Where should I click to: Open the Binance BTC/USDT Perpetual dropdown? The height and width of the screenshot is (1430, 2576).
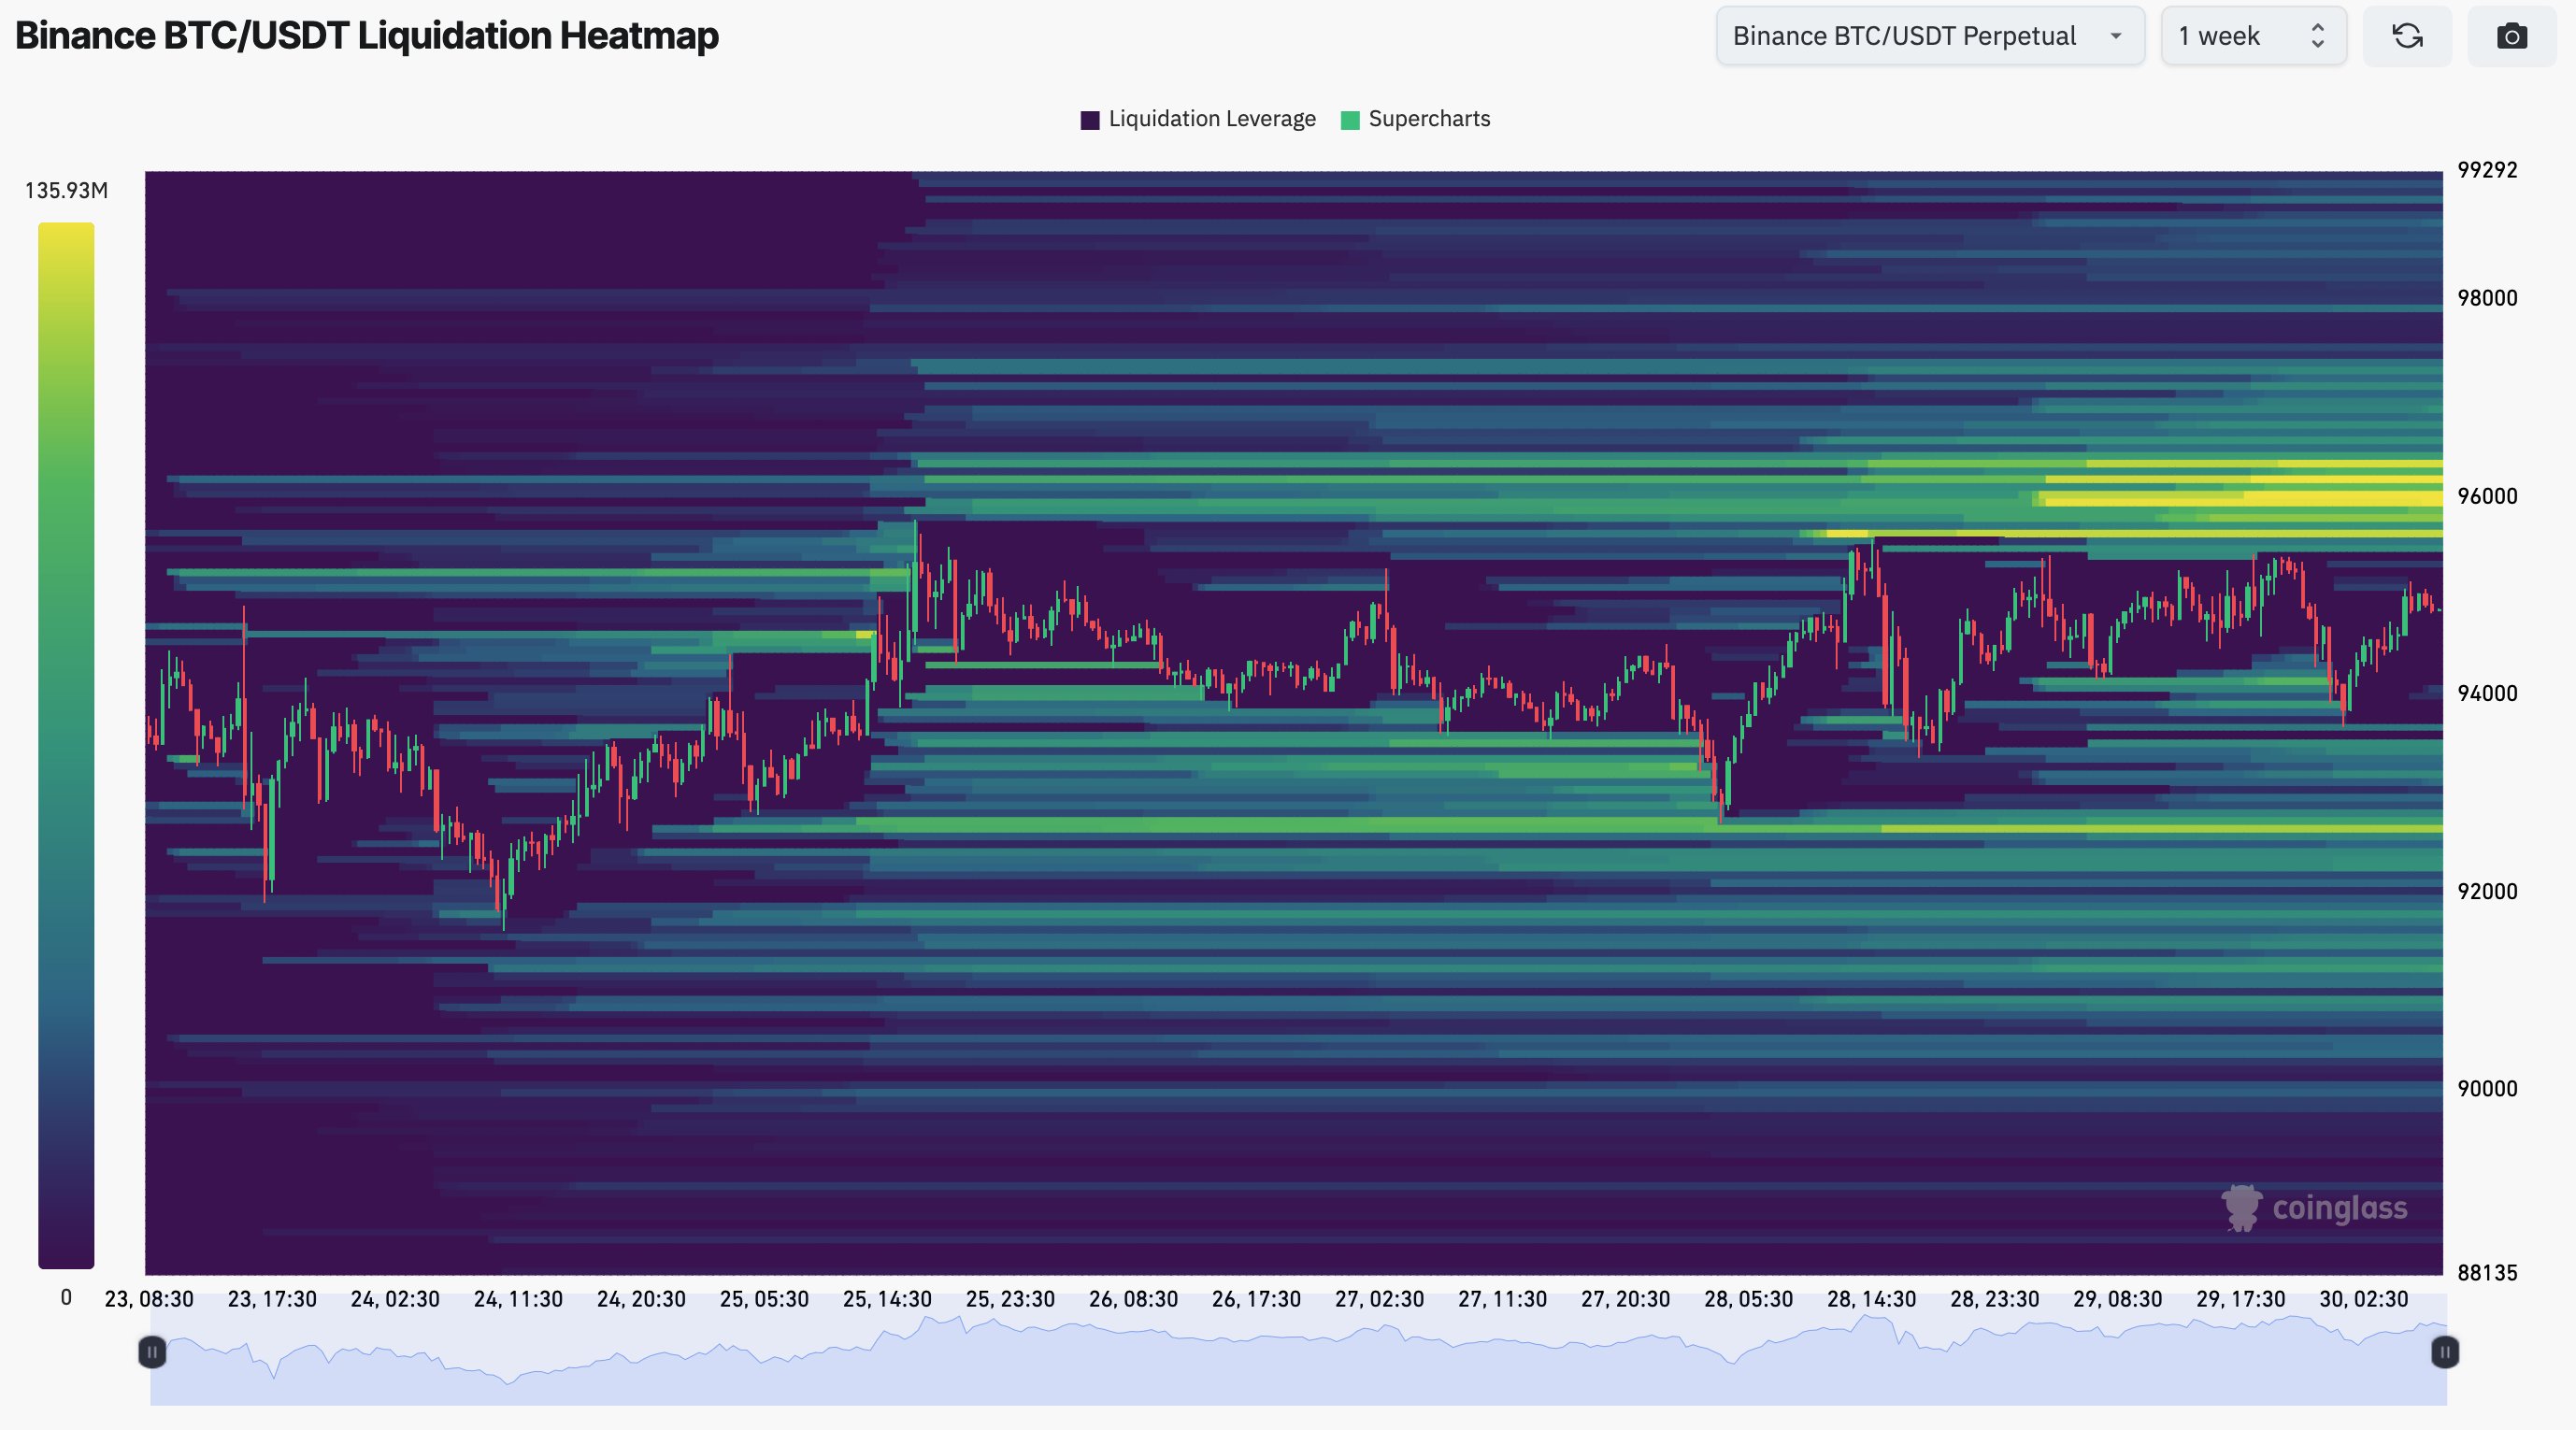point(1904,37)
